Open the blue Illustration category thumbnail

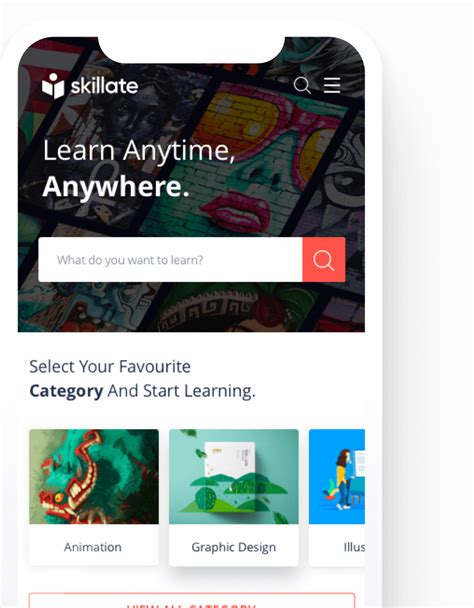[337, 477]
